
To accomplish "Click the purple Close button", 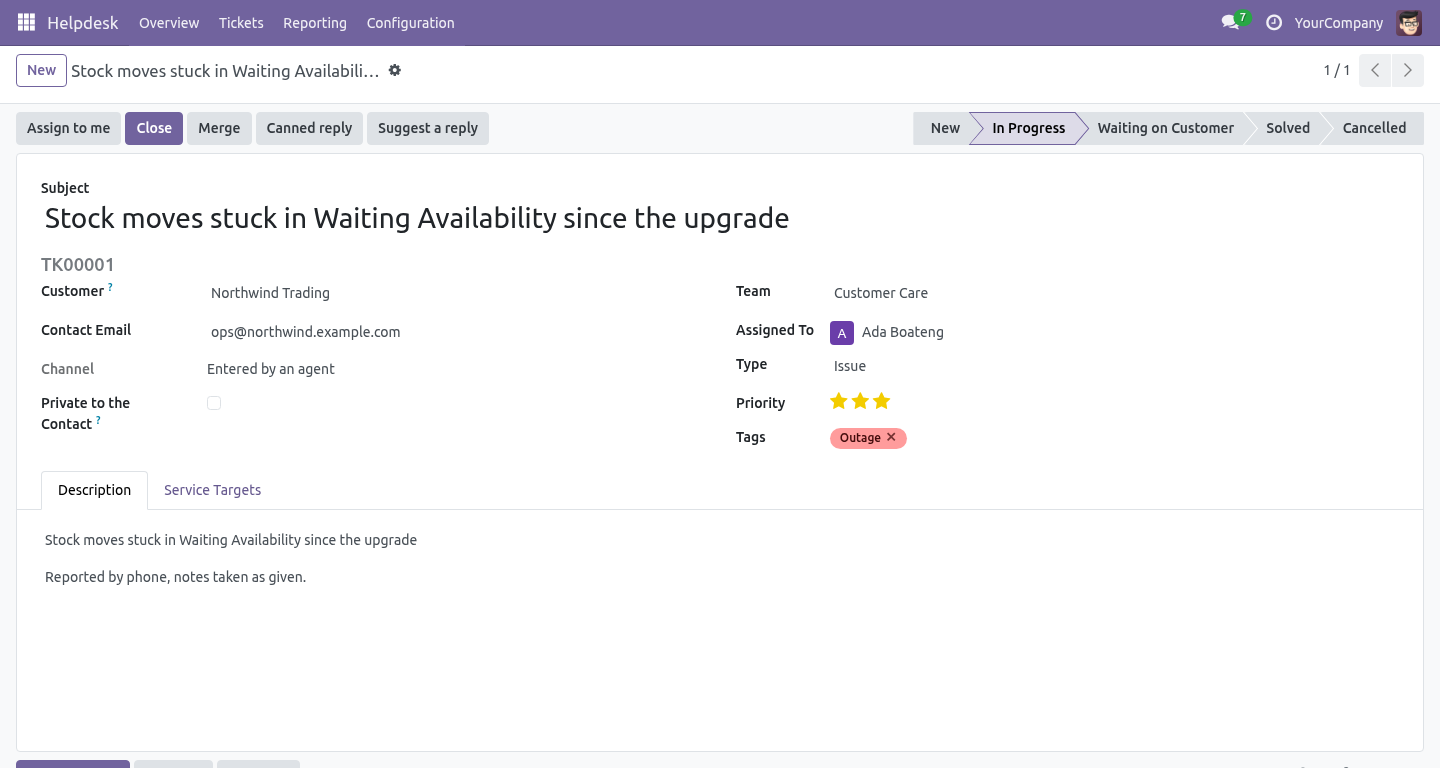I will [154, 128].
